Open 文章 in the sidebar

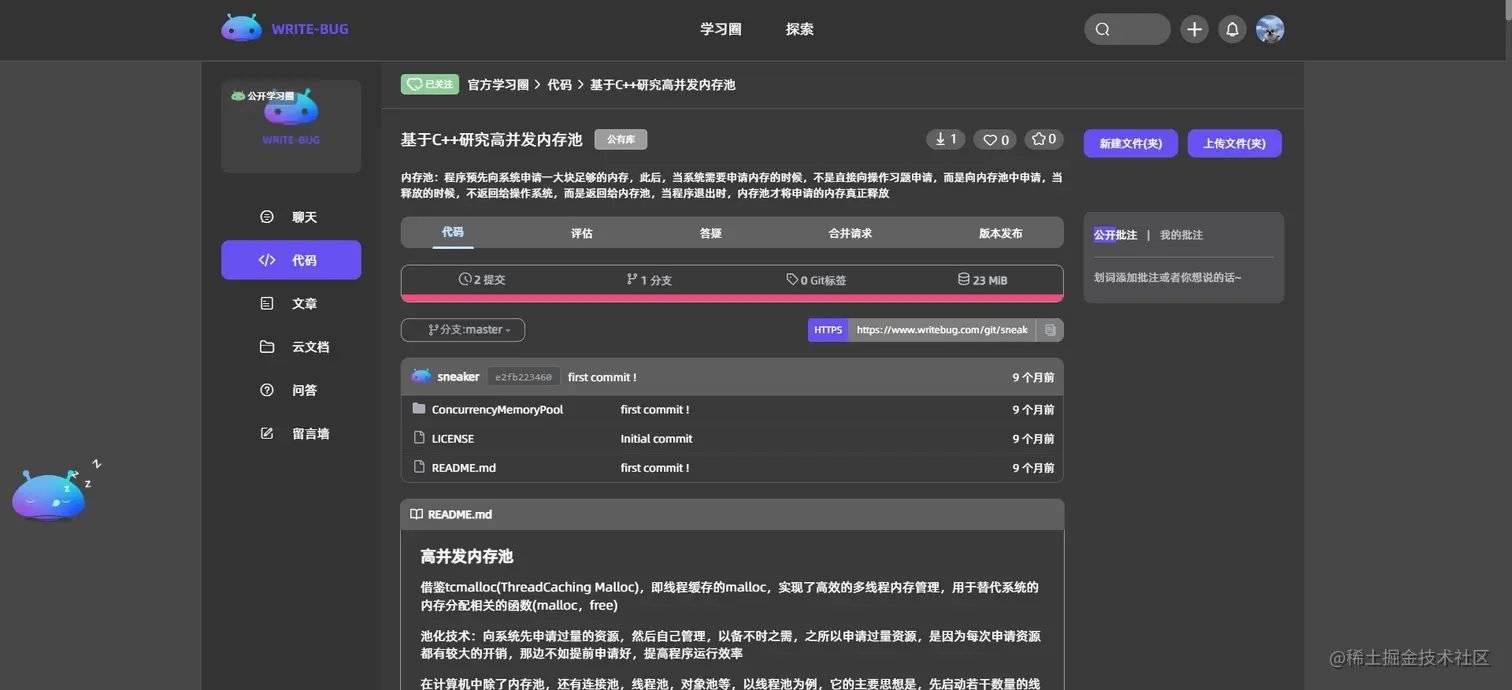291,303
